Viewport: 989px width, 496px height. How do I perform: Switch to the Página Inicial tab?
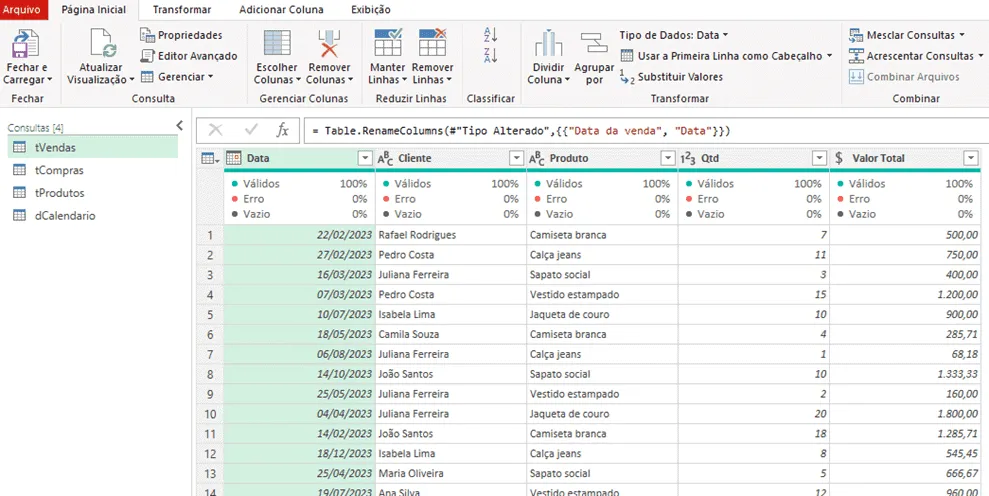pyautogui.click(x=93, y=9)
